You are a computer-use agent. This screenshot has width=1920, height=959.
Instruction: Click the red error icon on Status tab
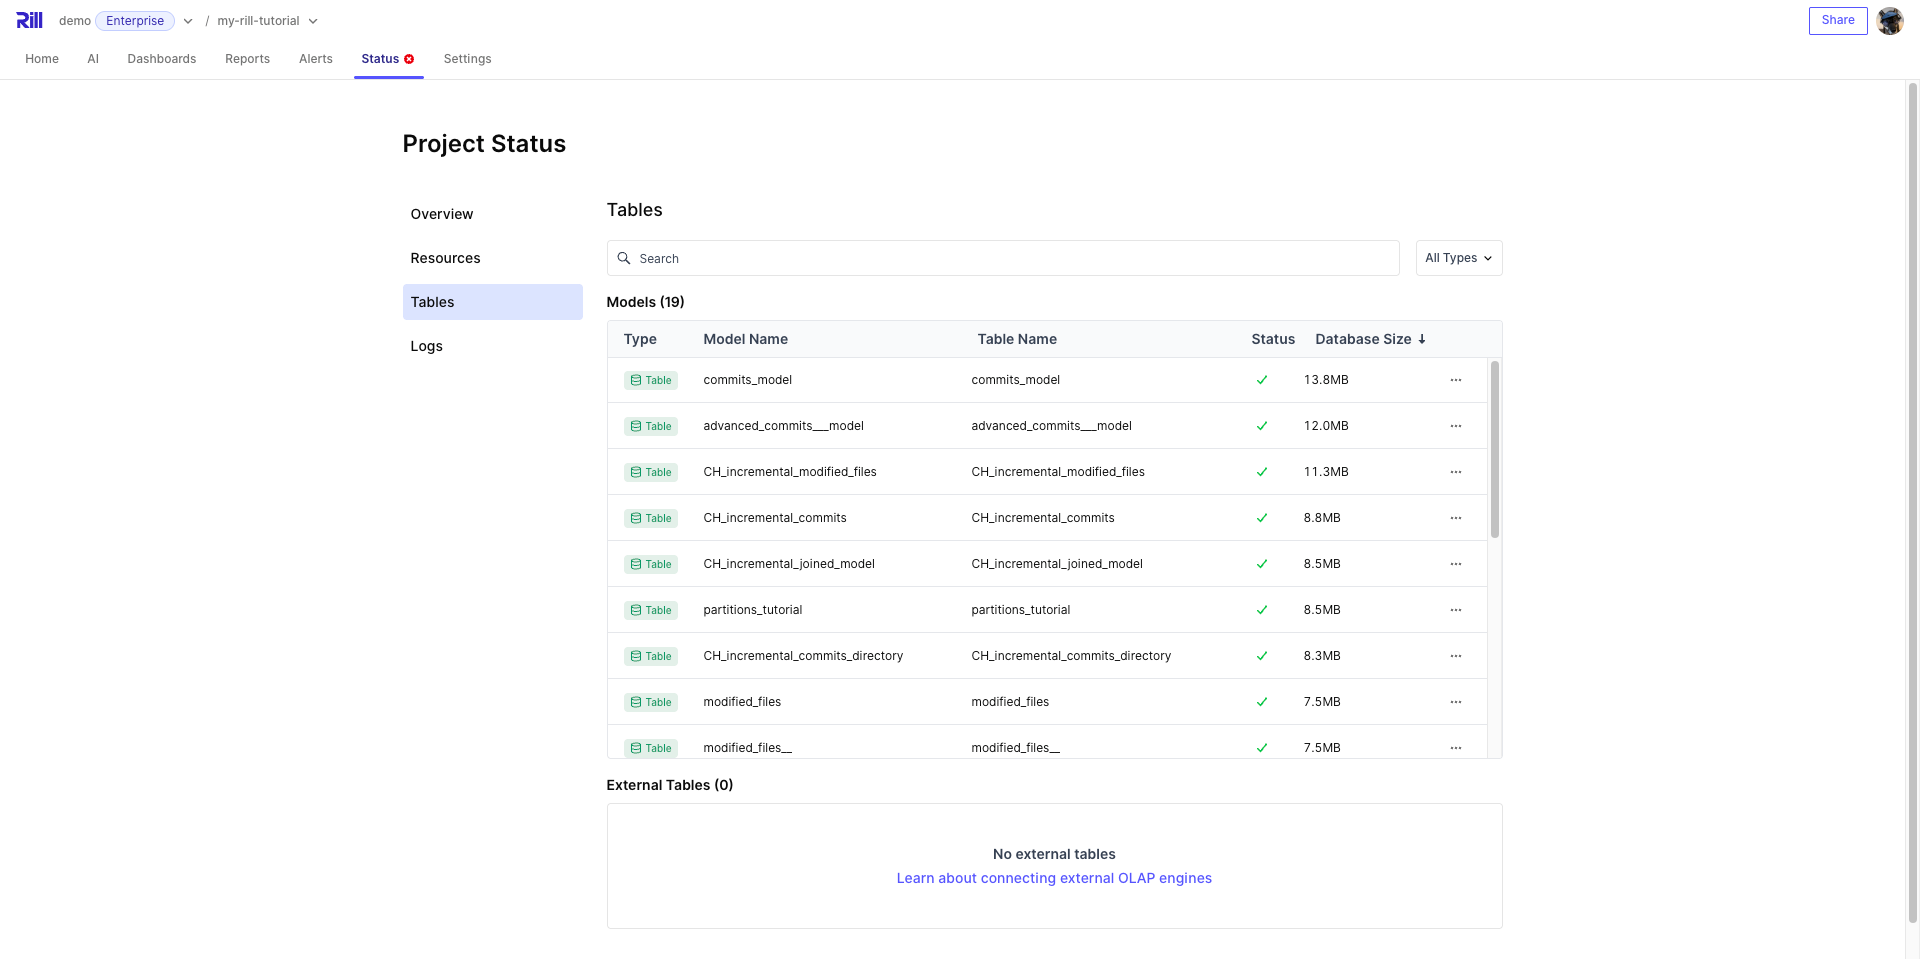pos(409,59)
